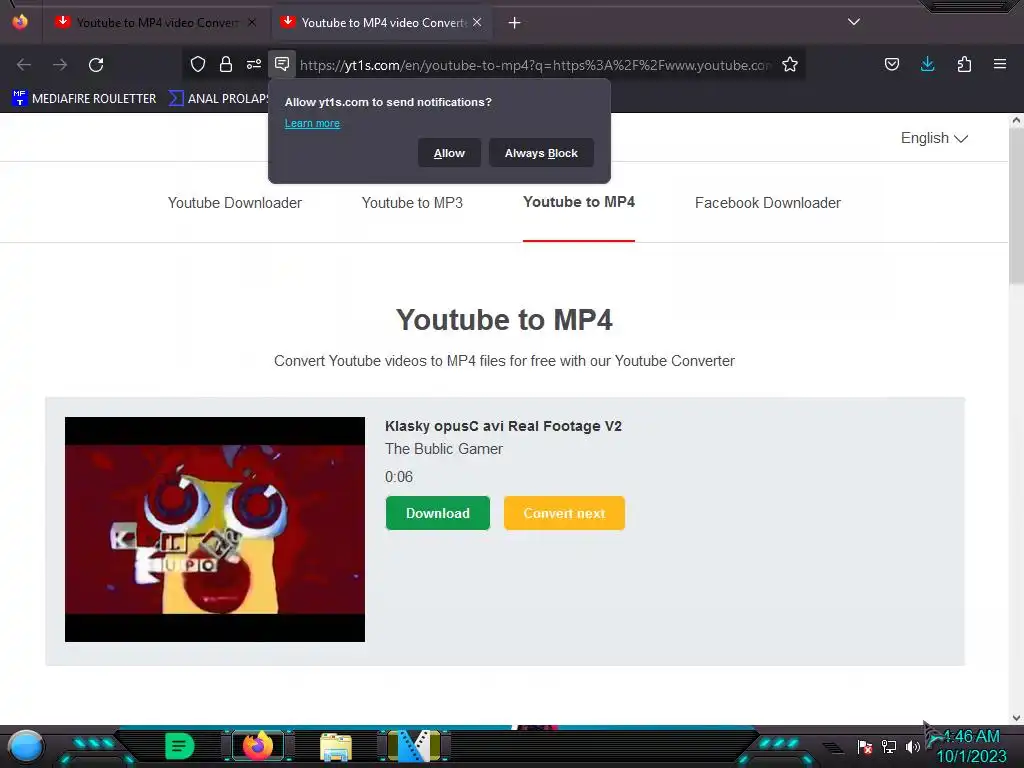The height and width of the screenshot is (768, 1024).
Task: Click the page vertical scrollbar thumb
Action: coord(1016,206)
